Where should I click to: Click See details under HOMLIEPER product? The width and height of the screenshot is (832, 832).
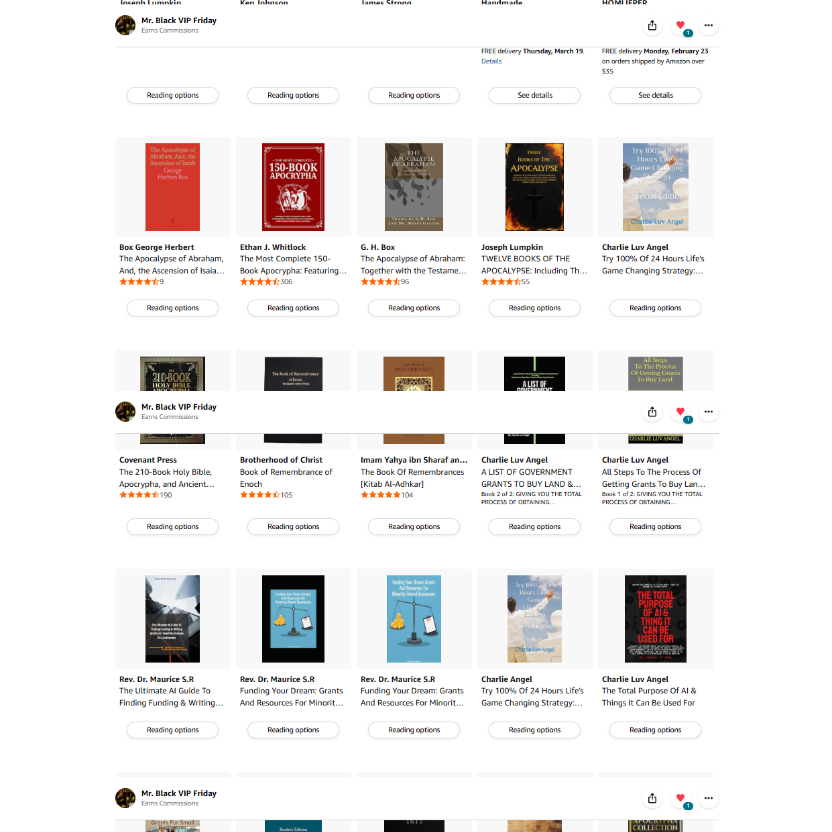point(655,96)
